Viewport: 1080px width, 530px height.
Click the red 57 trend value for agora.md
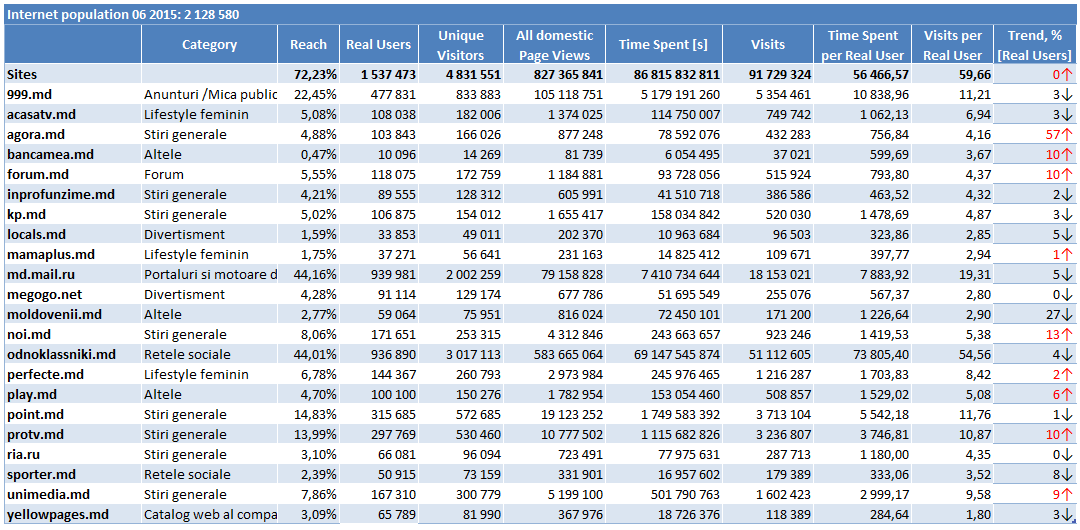[x=1035, y=134]
